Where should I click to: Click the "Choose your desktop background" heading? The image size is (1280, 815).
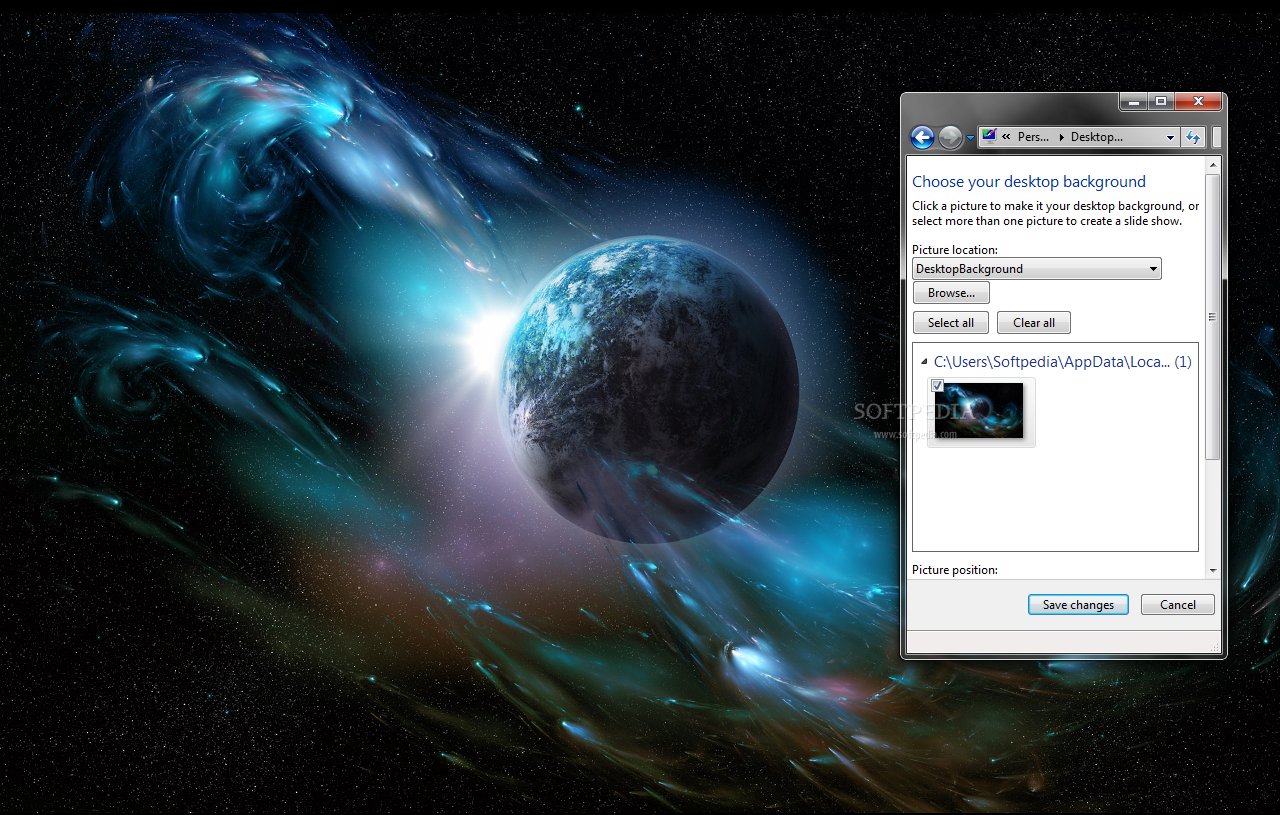(1029, 182)
